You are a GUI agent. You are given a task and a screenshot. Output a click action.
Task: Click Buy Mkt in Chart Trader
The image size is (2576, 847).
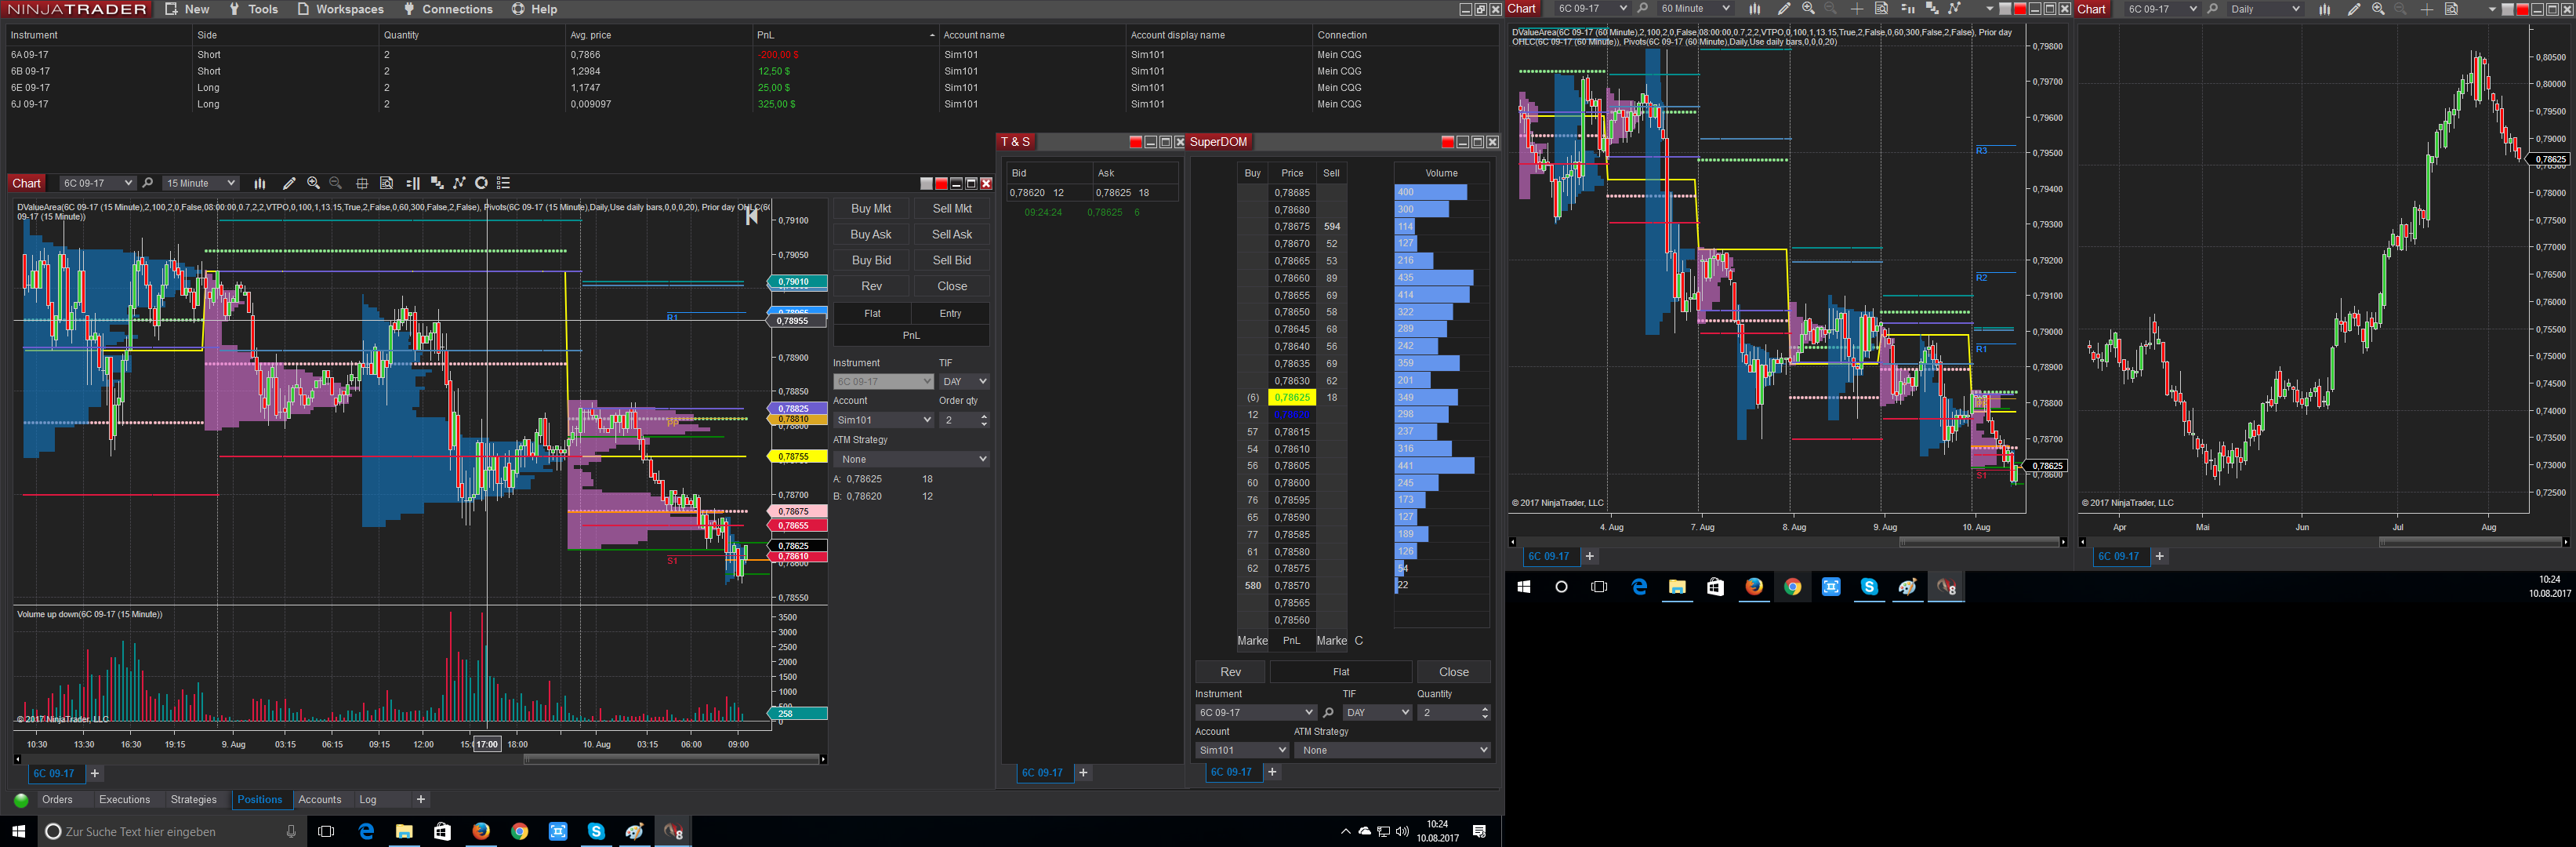pyautogui.click(x=871, y=208)
